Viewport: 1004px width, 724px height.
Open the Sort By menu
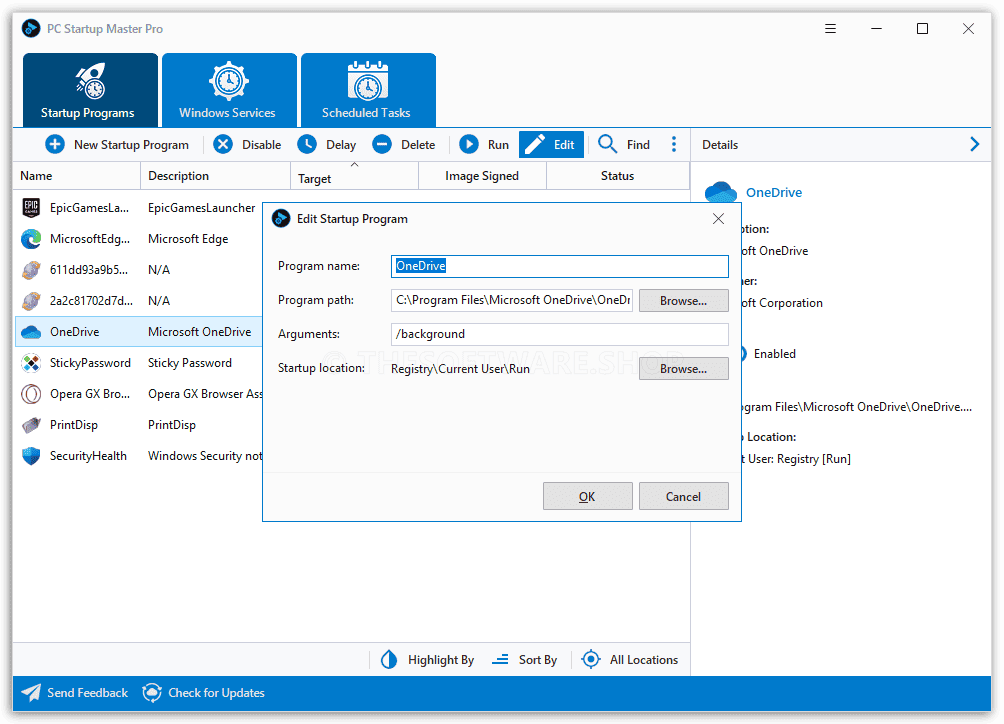[x=525, y=660]
